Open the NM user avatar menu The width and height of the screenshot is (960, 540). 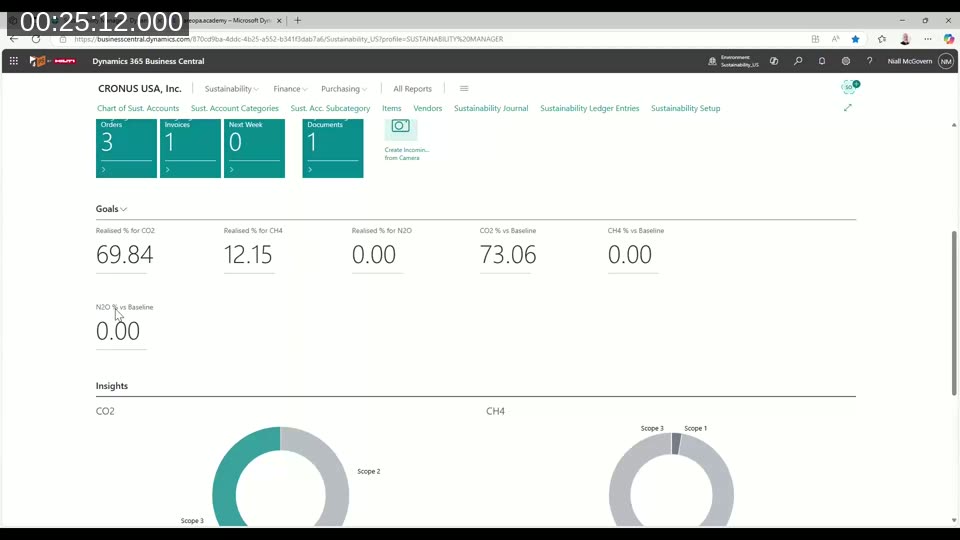[946, 61]
